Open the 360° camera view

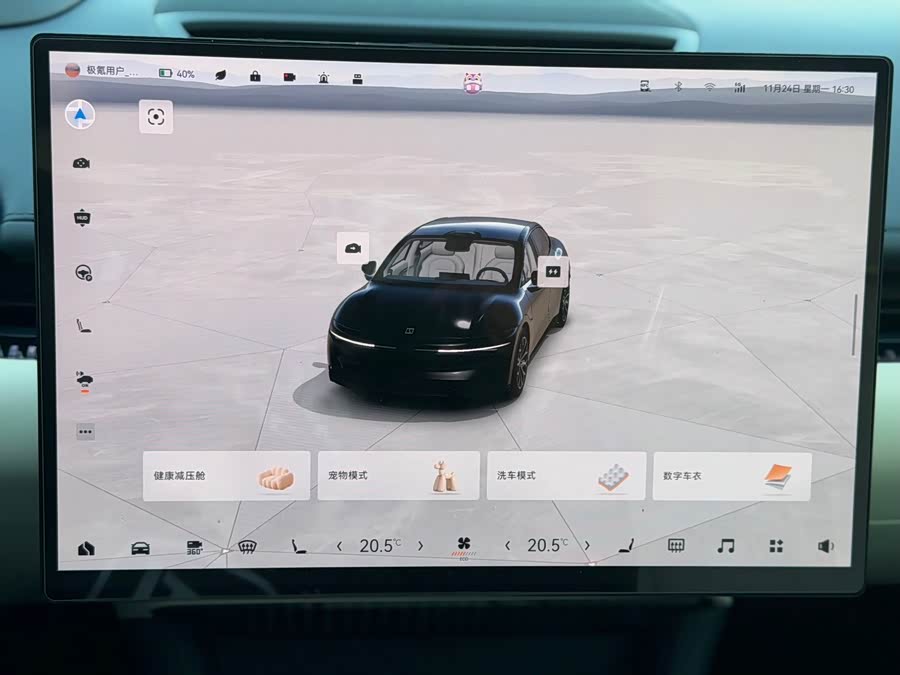coord(195,547)
